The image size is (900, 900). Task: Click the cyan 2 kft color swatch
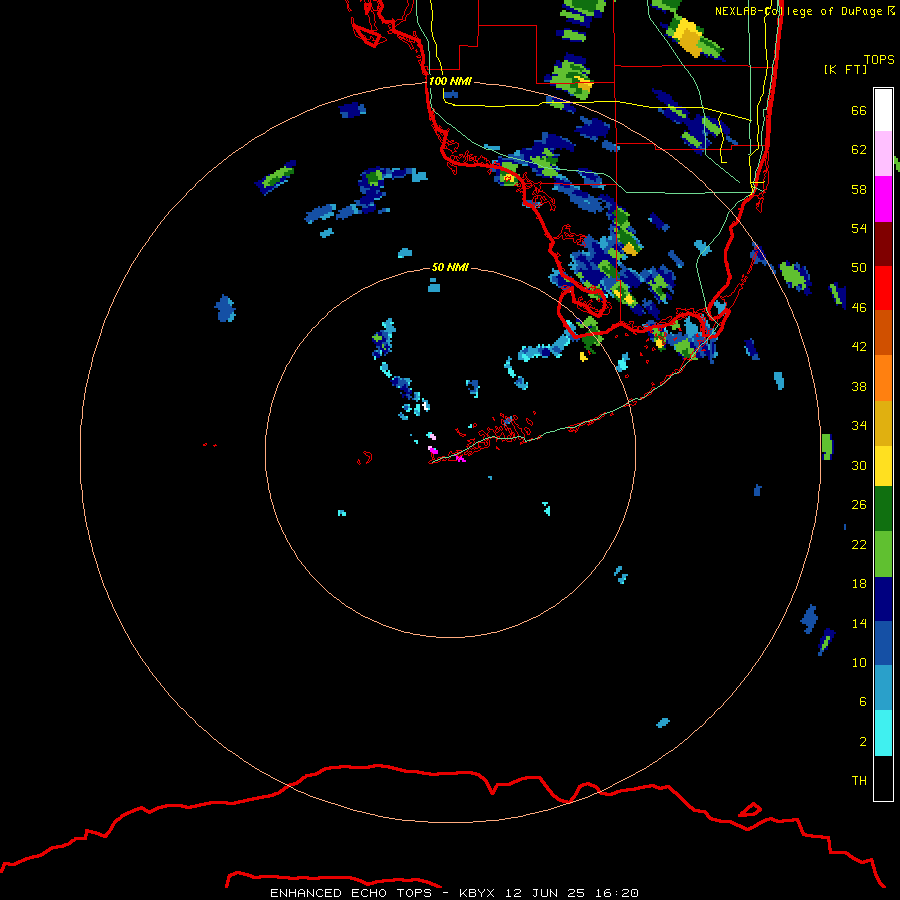tap(883, 733)
